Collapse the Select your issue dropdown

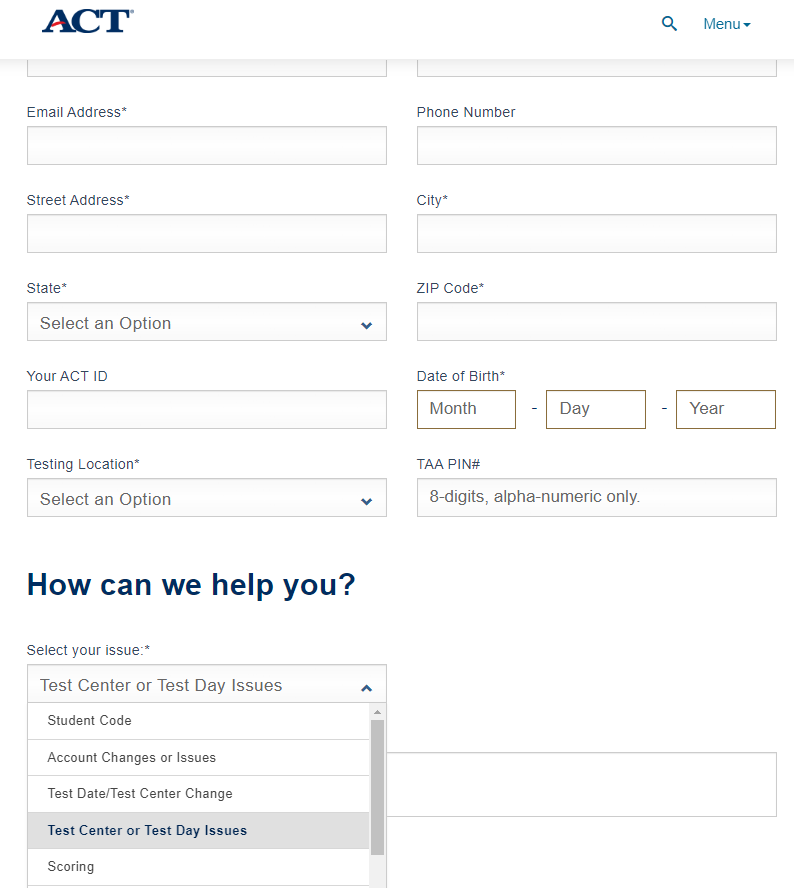coord(207,684)
